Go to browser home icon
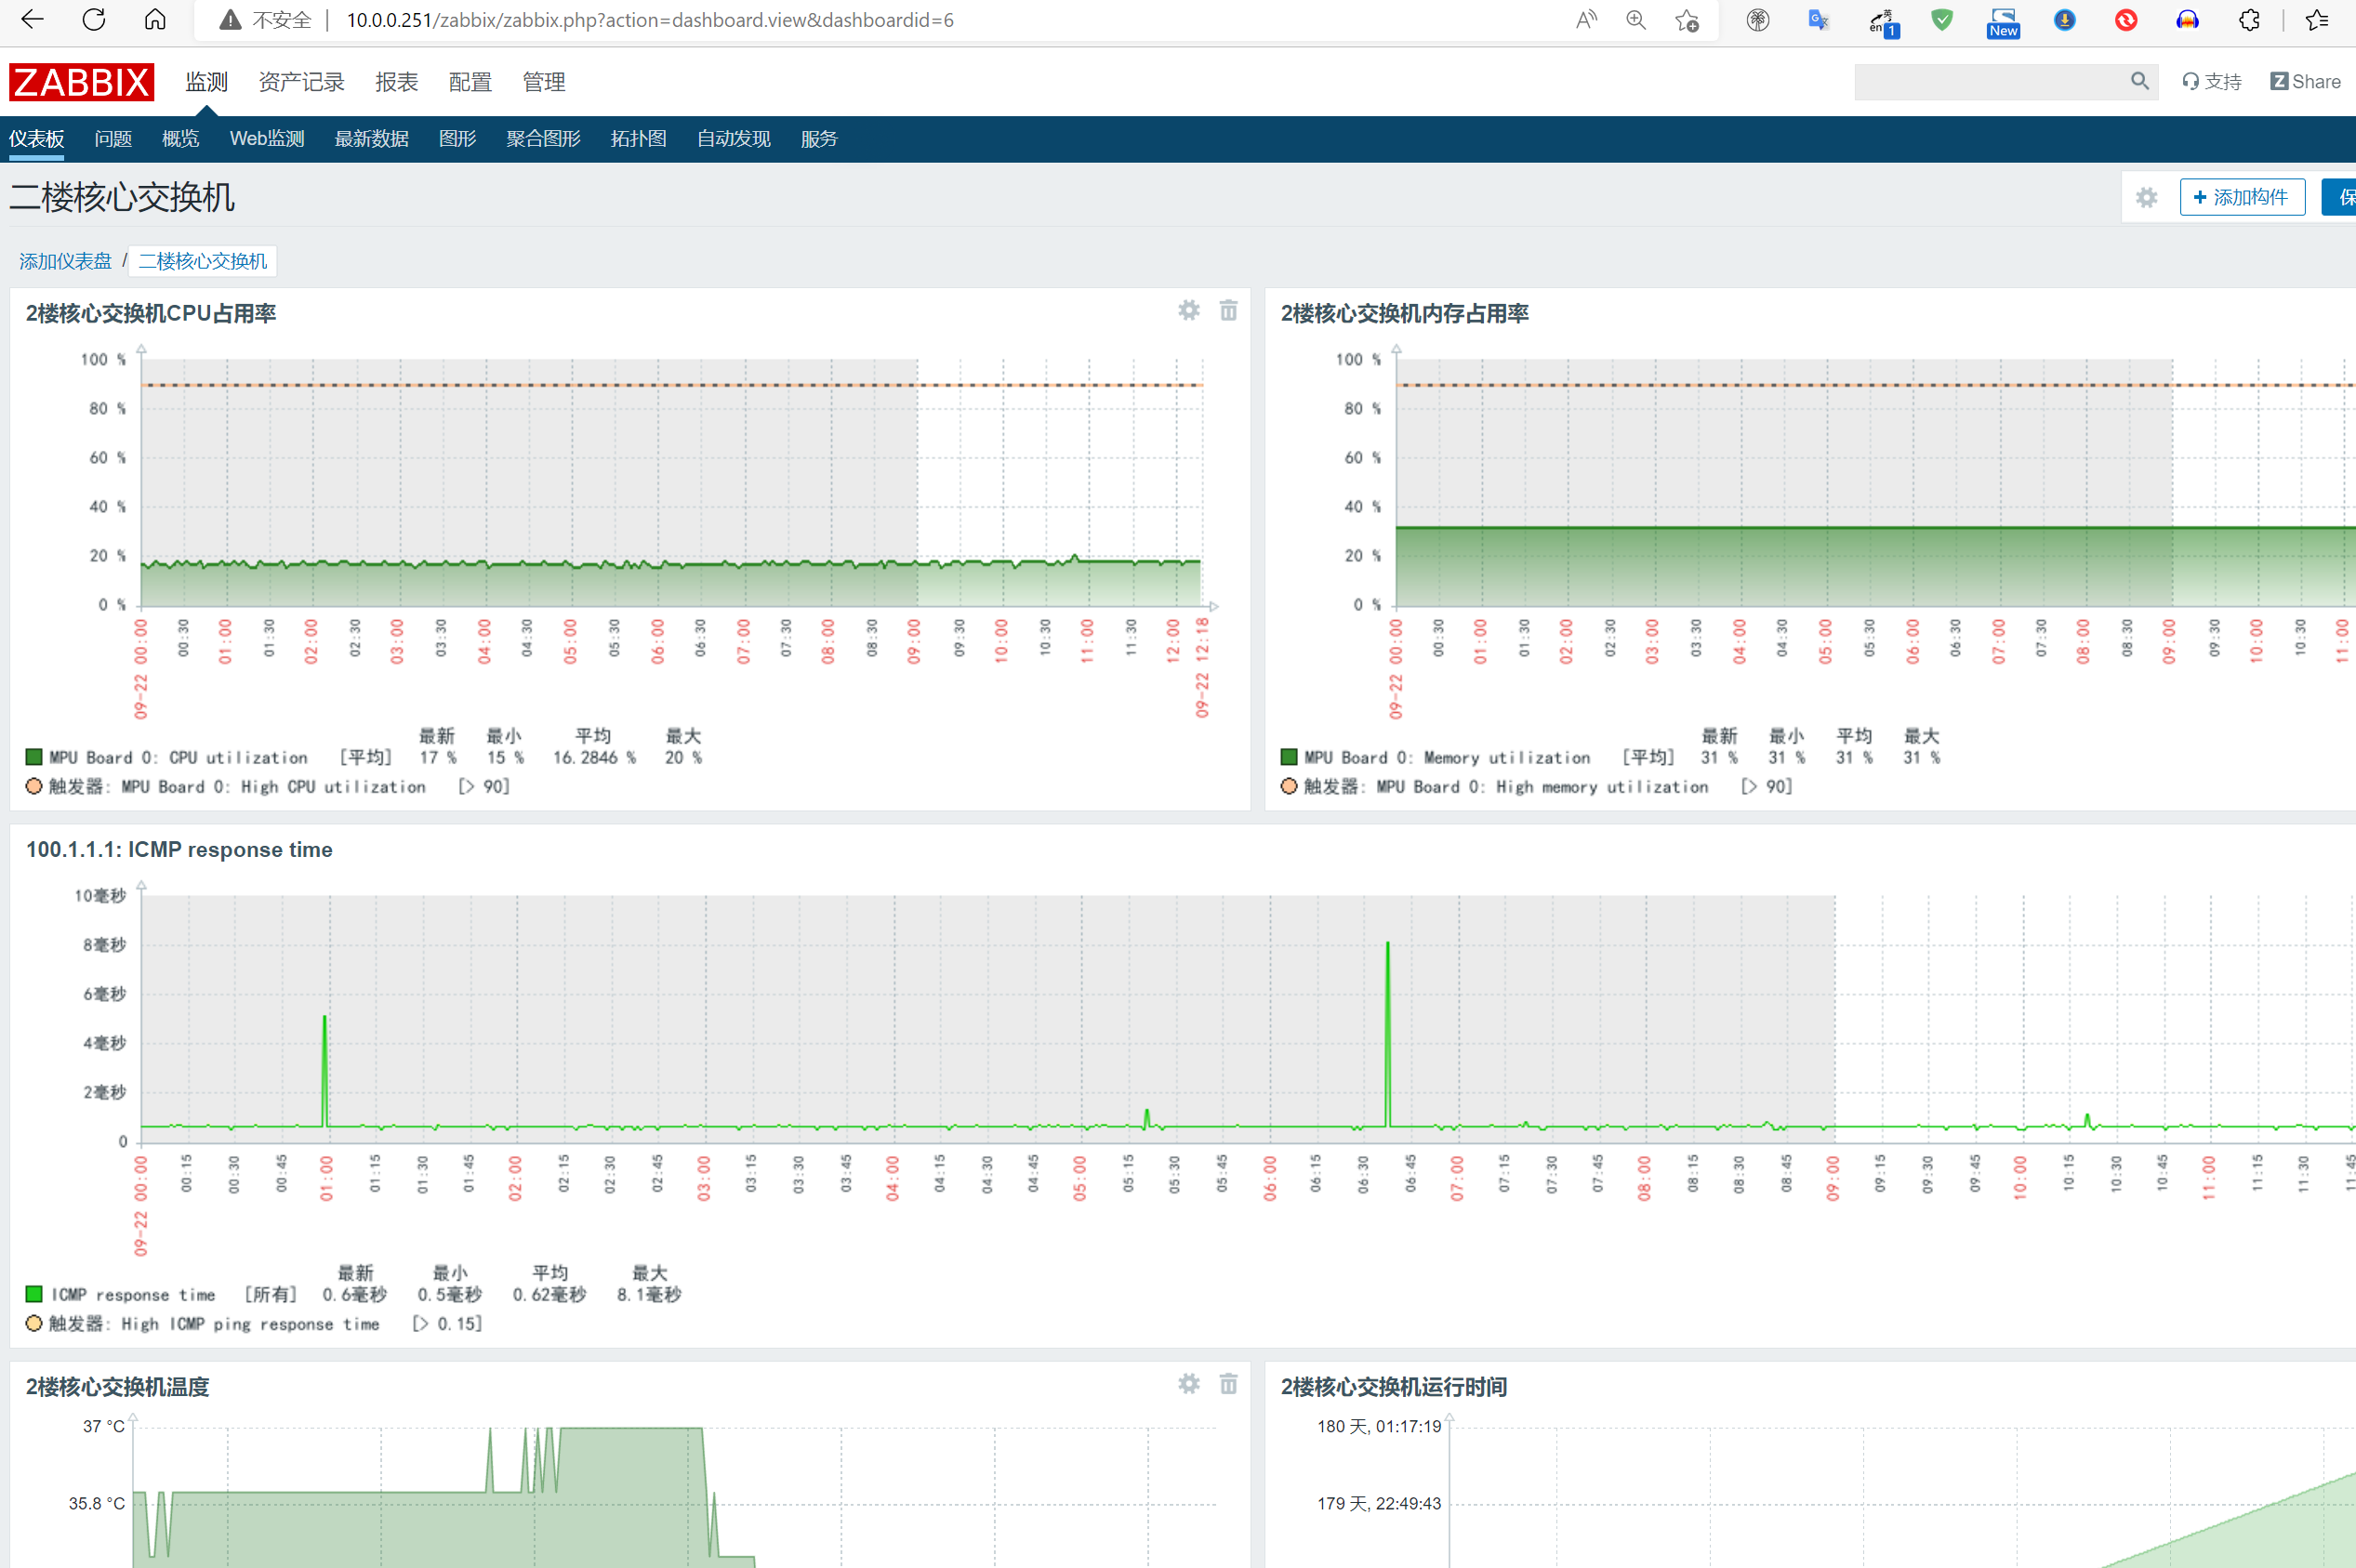2356x1568 pixels. [155, 20]
